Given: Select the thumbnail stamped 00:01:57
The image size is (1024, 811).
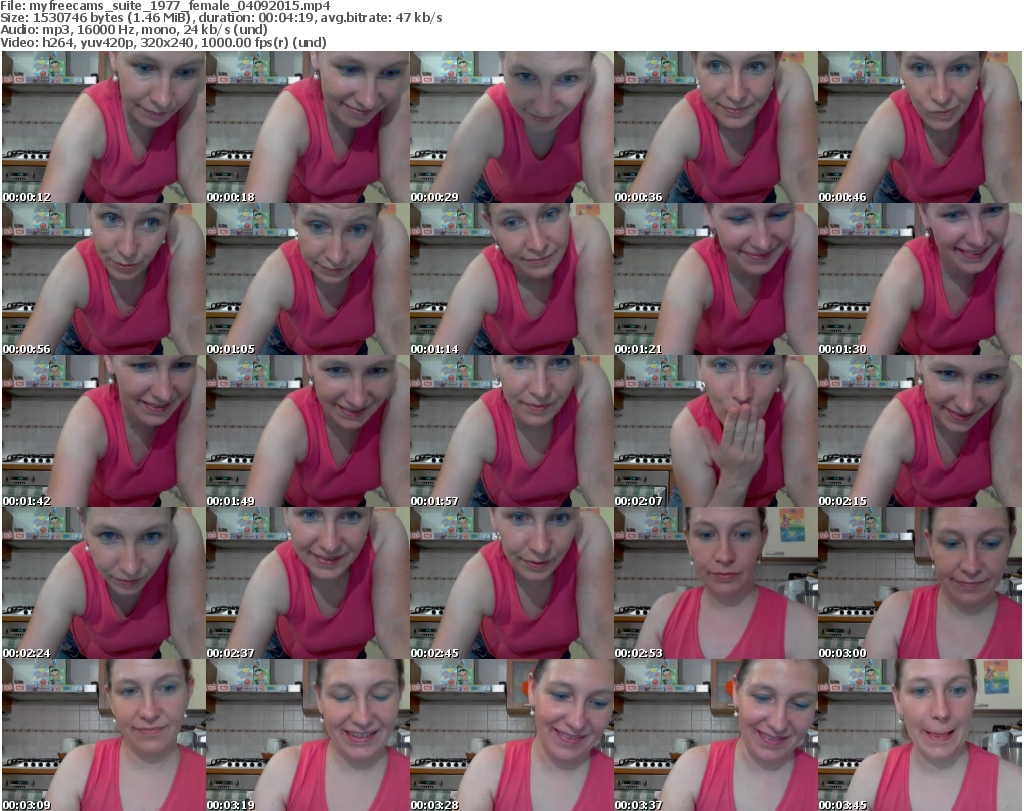Looking at the screenshot, I should pos(511,432).
